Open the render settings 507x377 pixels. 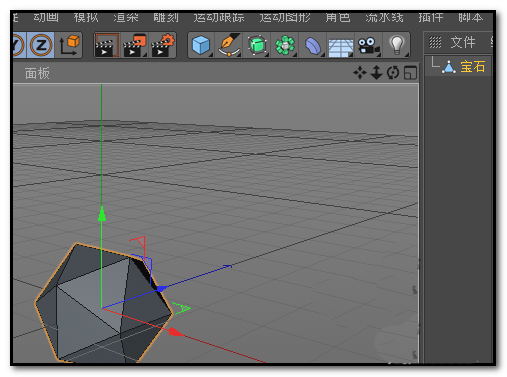[162, 45]
